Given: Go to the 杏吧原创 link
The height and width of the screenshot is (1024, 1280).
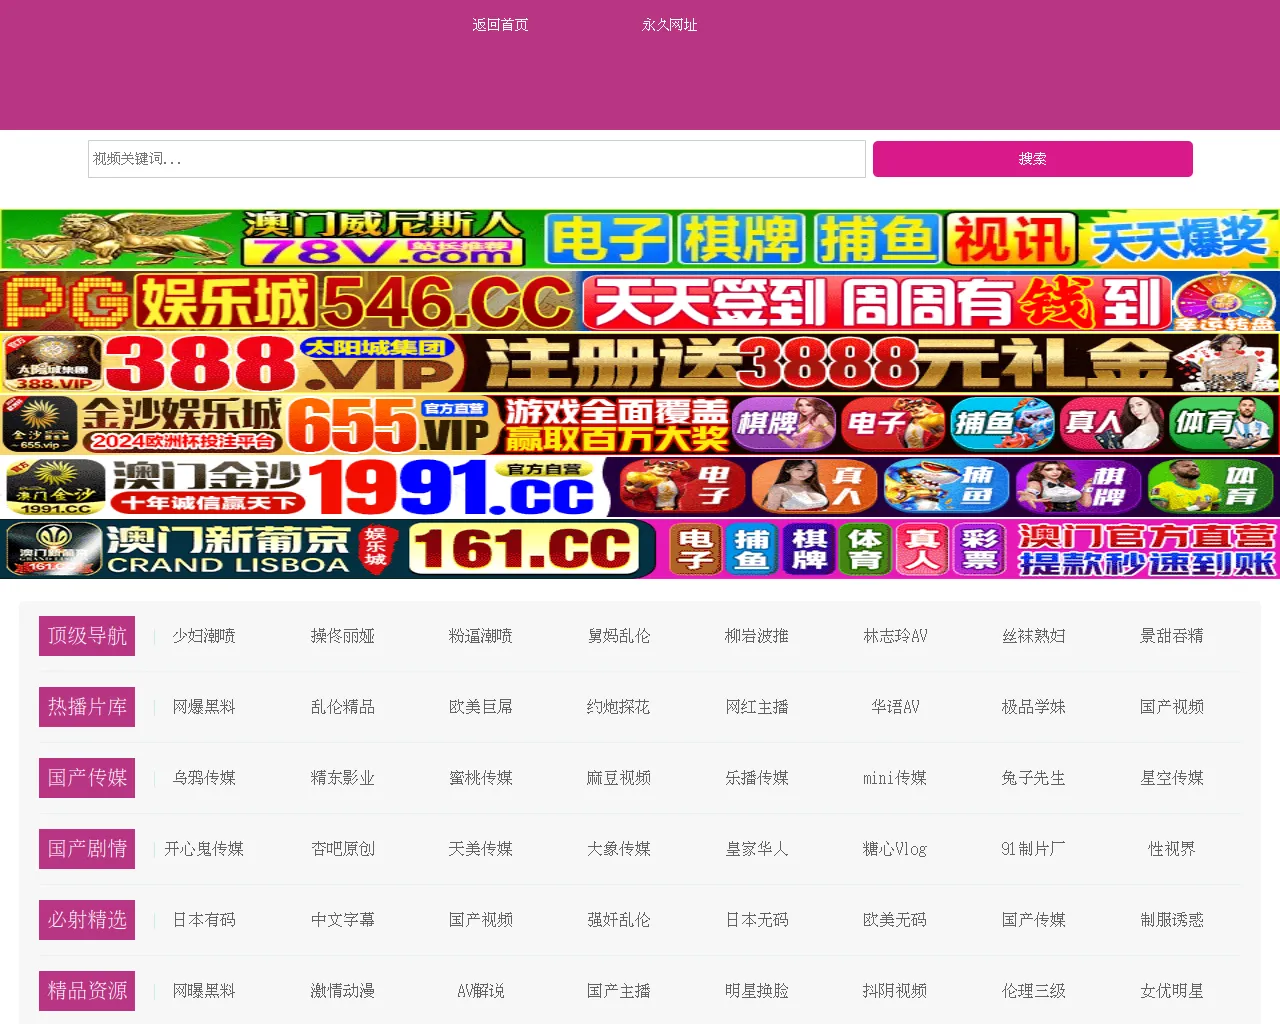Looking at the screenshot, I should click(x=342, y=849).
